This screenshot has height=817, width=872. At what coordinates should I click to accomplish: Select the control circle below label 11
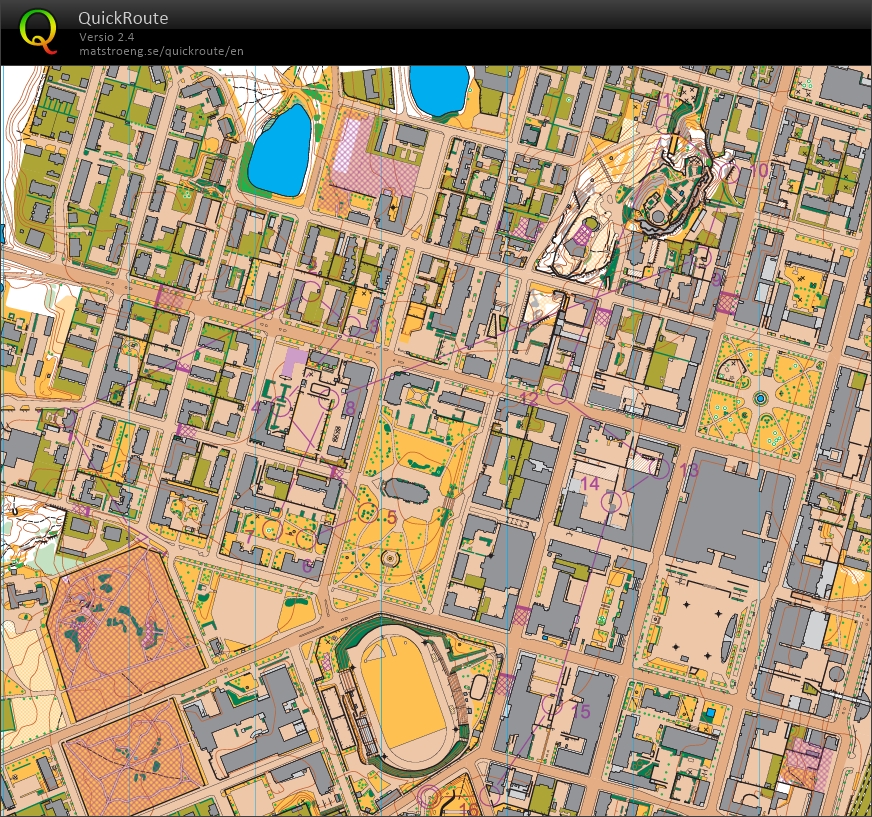pos(664,122)
